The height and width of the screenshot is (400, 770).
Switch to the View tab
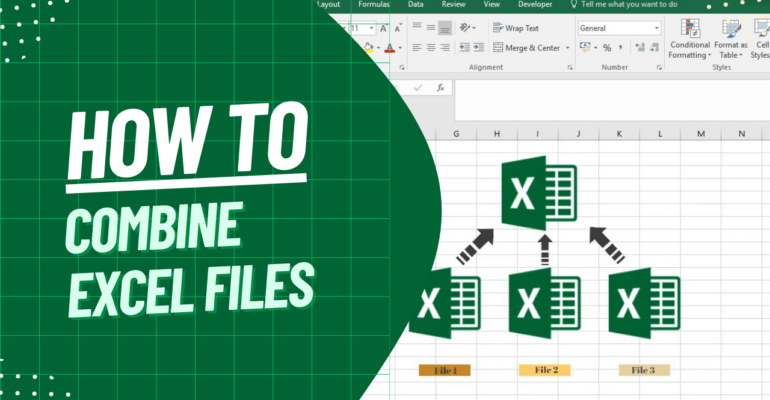click(492, 4)
